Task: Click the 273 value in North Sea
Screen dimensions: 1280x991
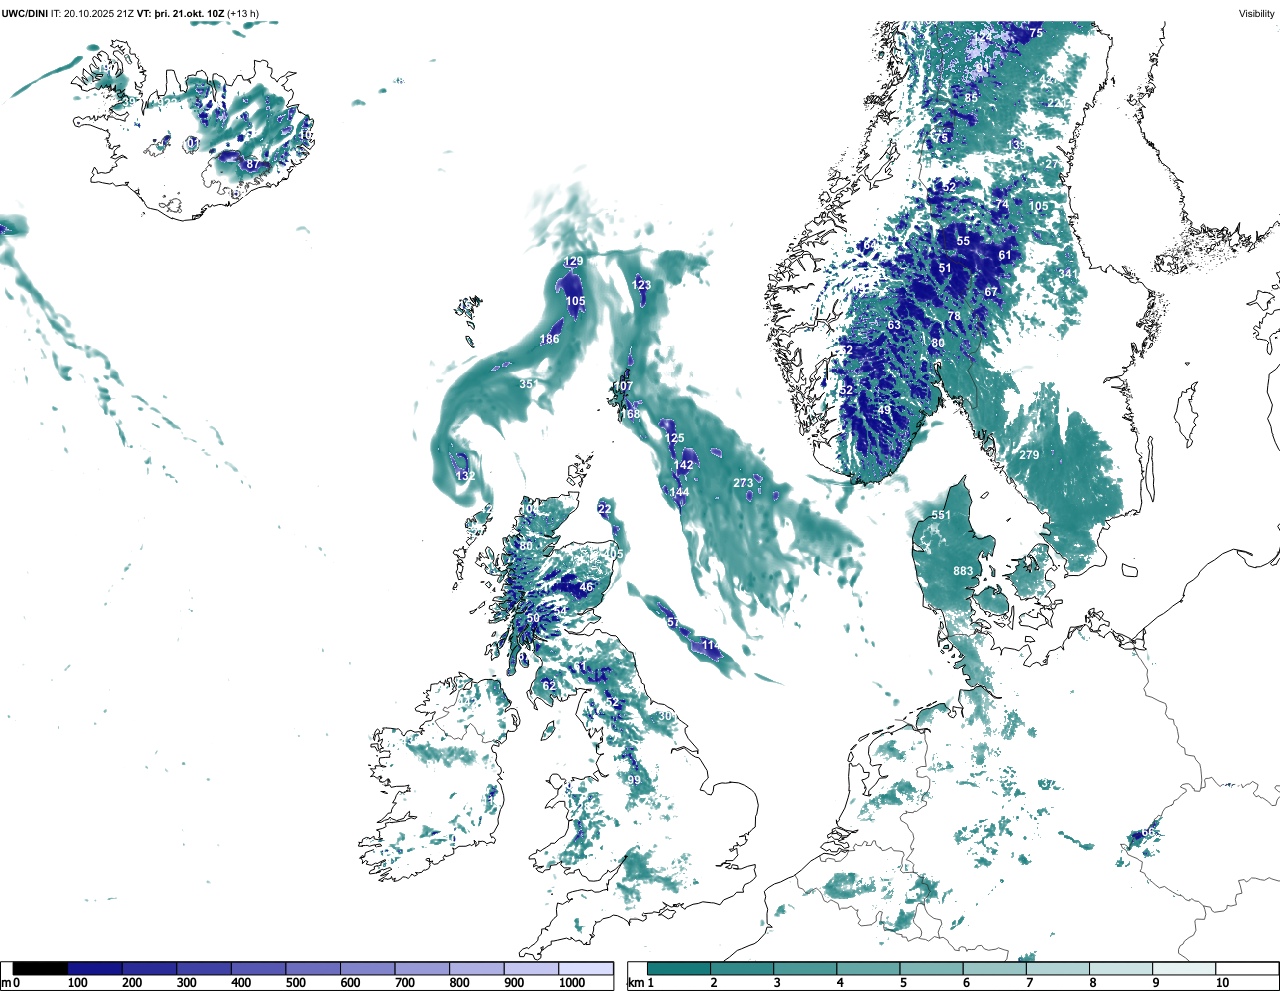Action: (743, 483)
